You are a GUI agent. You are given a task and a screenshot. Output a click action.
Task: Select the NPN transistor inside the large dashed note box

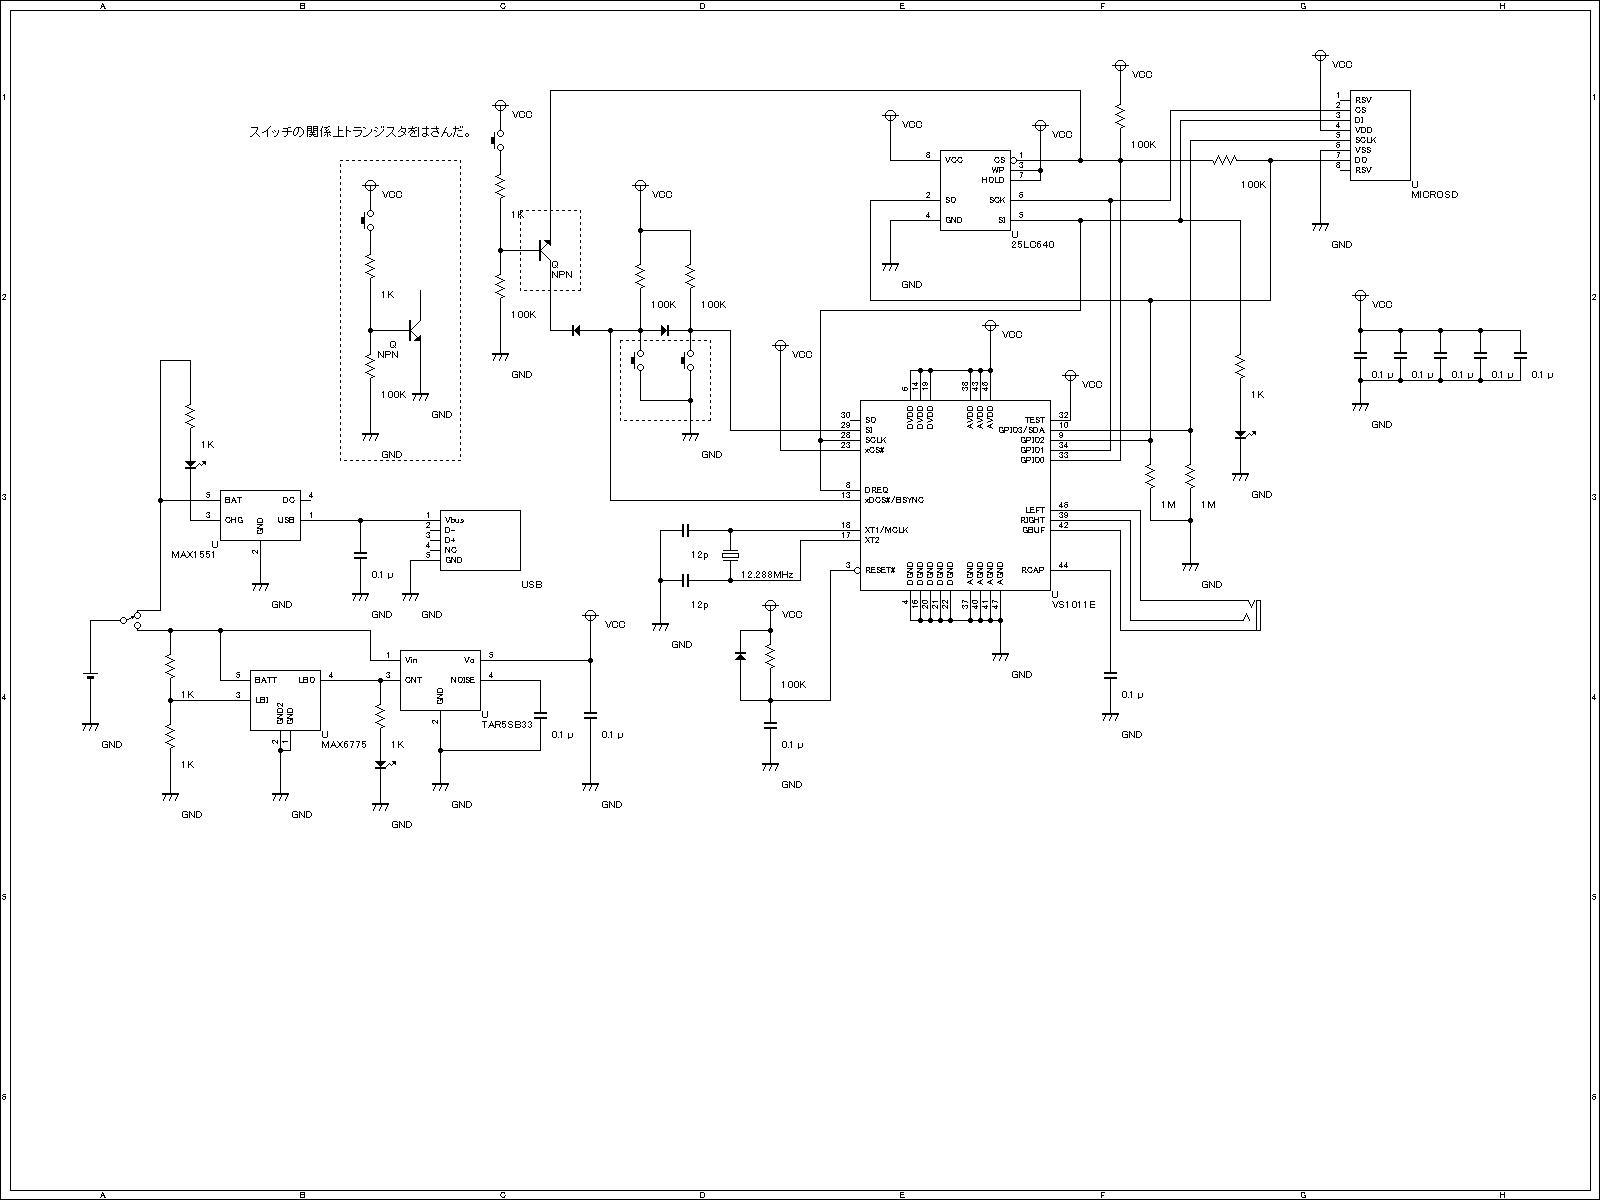tap(416, 330)
